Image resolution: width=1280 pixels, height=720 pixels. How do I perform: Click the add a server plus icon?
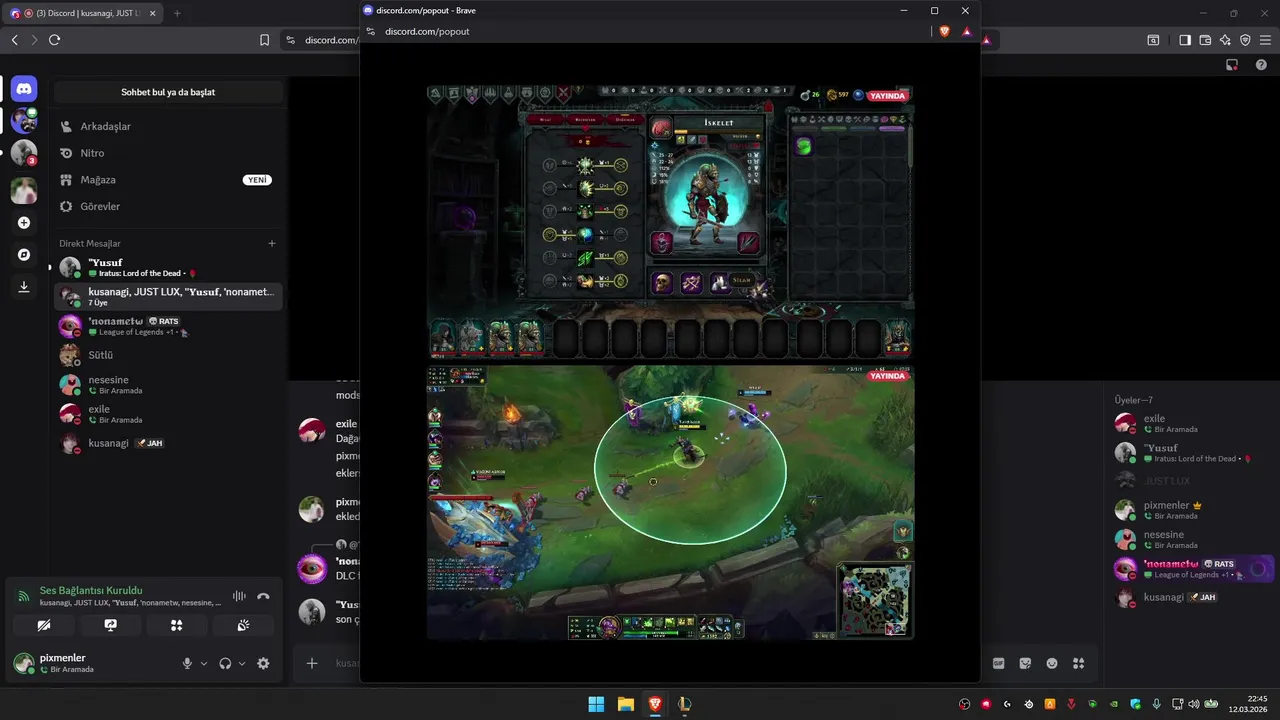click(x=24, y=223)
